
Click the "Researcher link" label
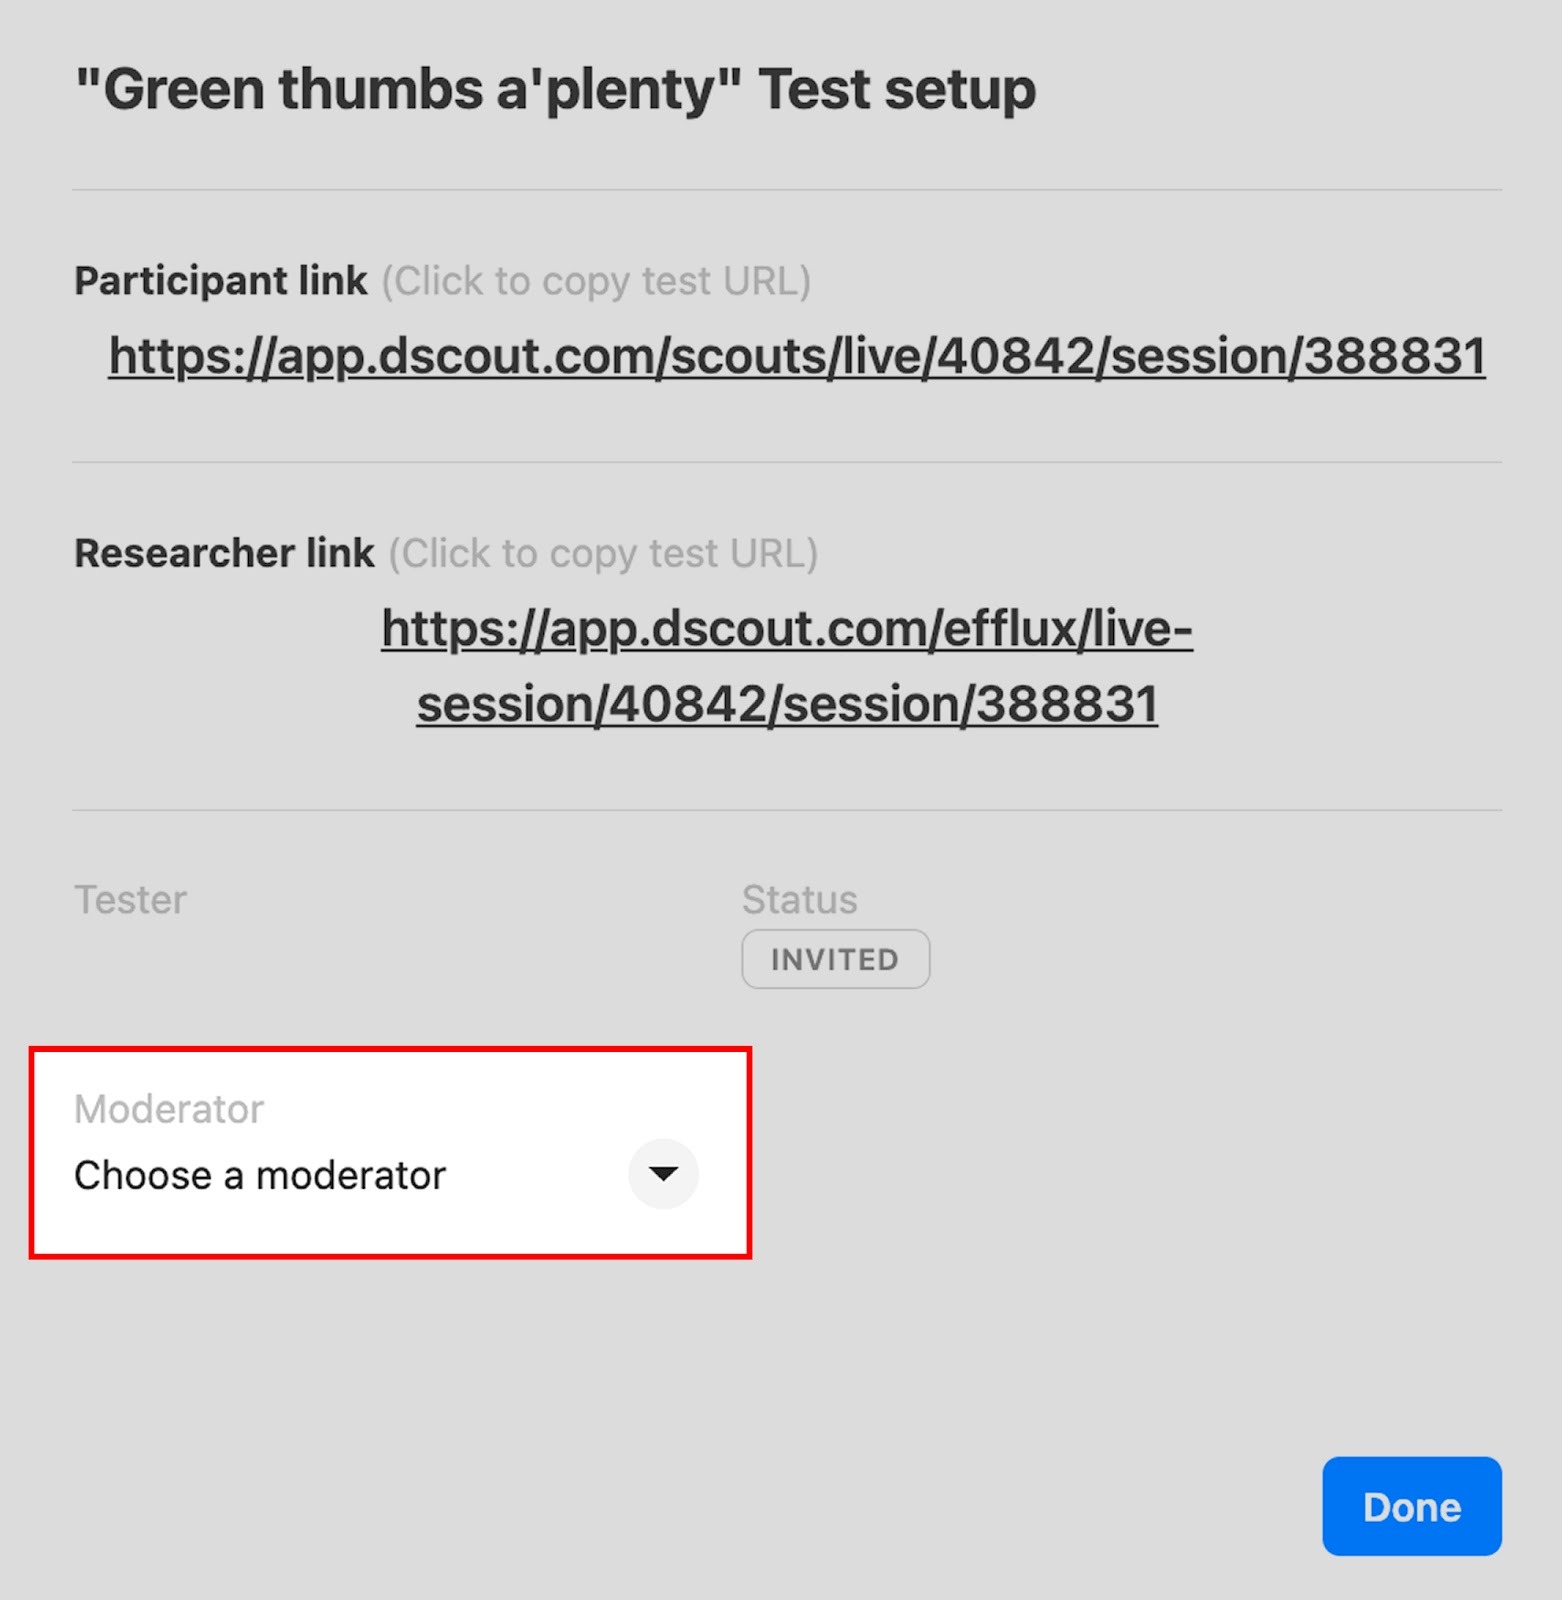pyautogui.click(x=224, y=553)
